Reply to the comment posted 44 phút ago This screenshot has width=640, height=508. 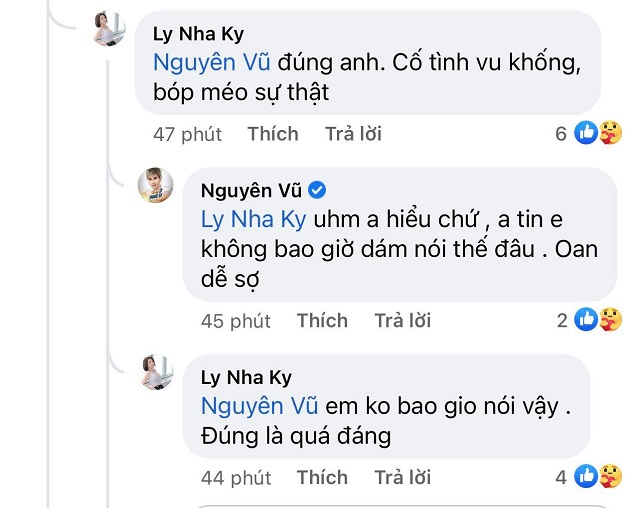(402, 477)
